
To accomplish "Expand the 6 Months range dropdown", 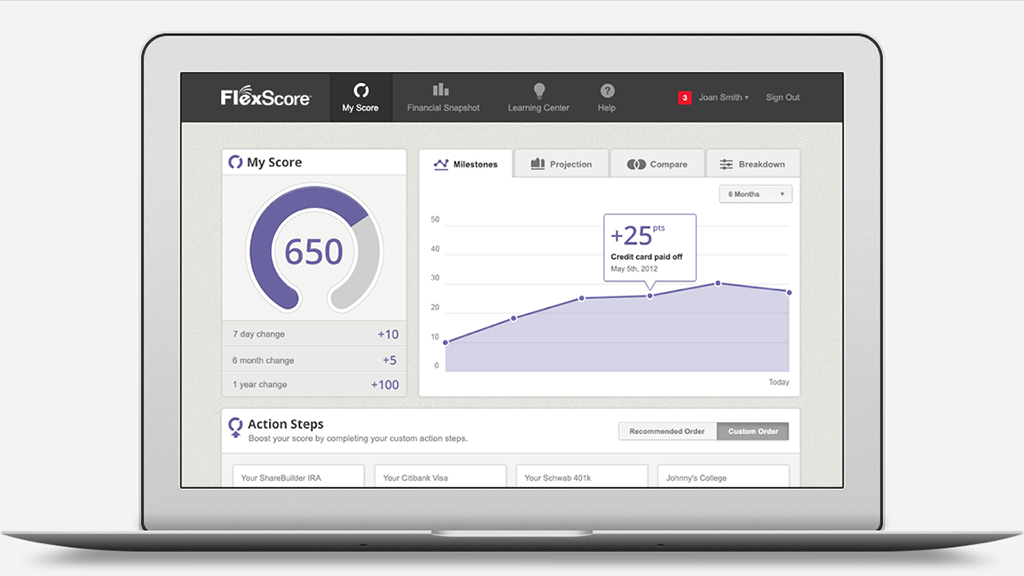I will click(754, 194).
